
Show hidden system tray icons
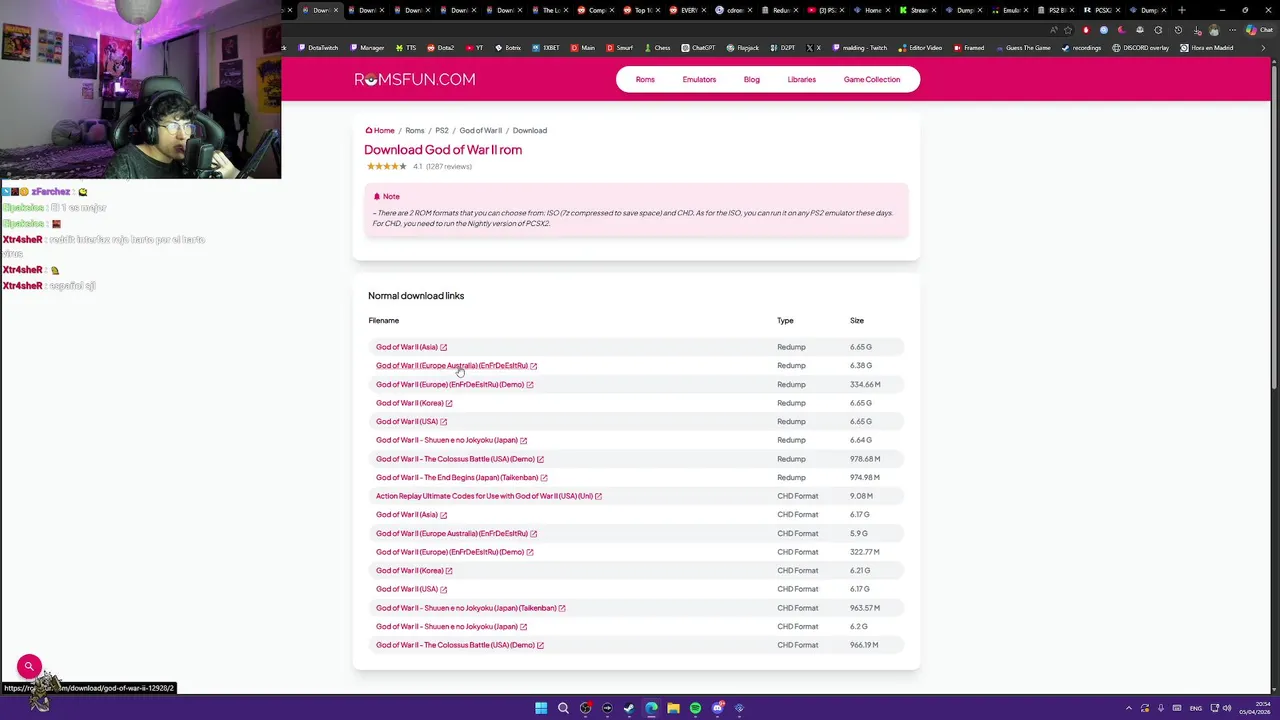click(x=1129, y=708)
